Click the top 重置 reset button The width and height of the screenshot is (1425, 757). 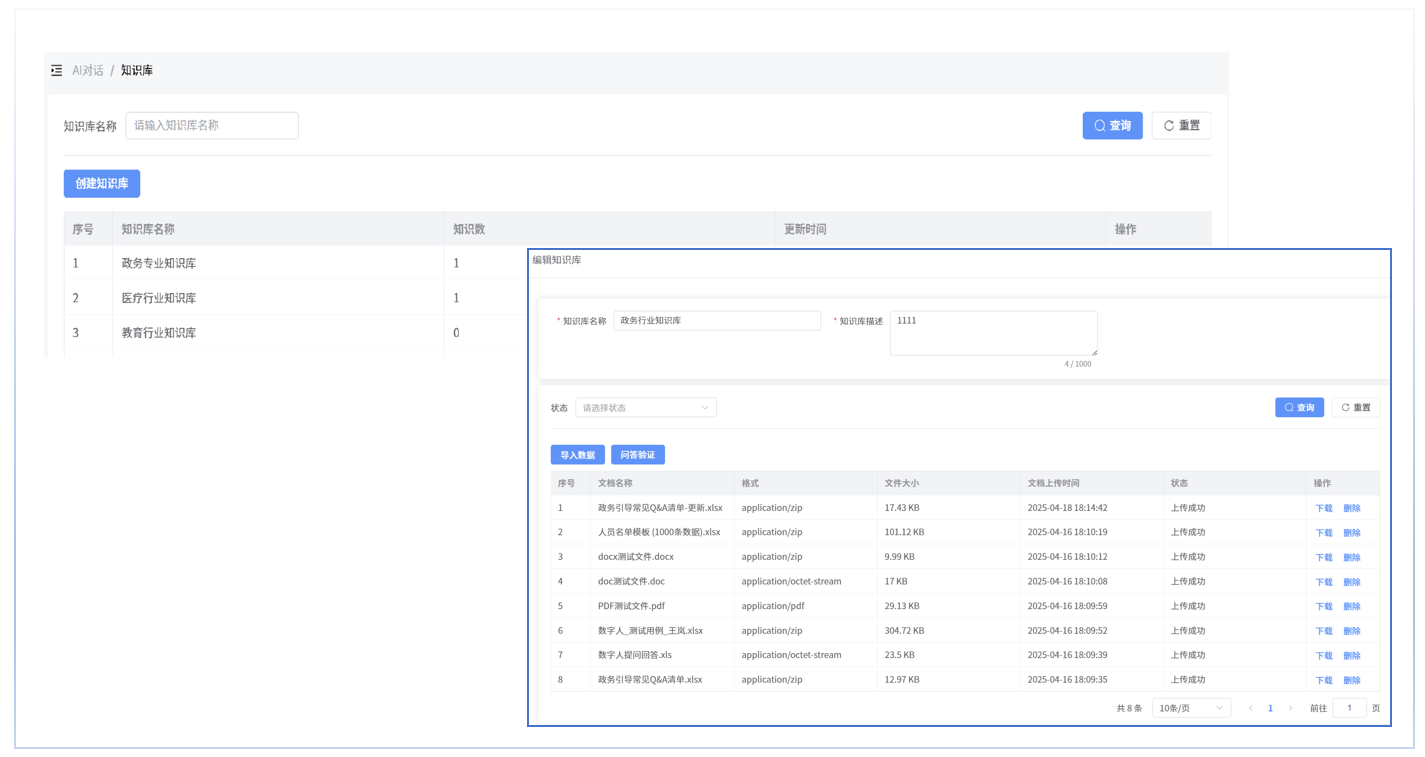click(1181, 126)
